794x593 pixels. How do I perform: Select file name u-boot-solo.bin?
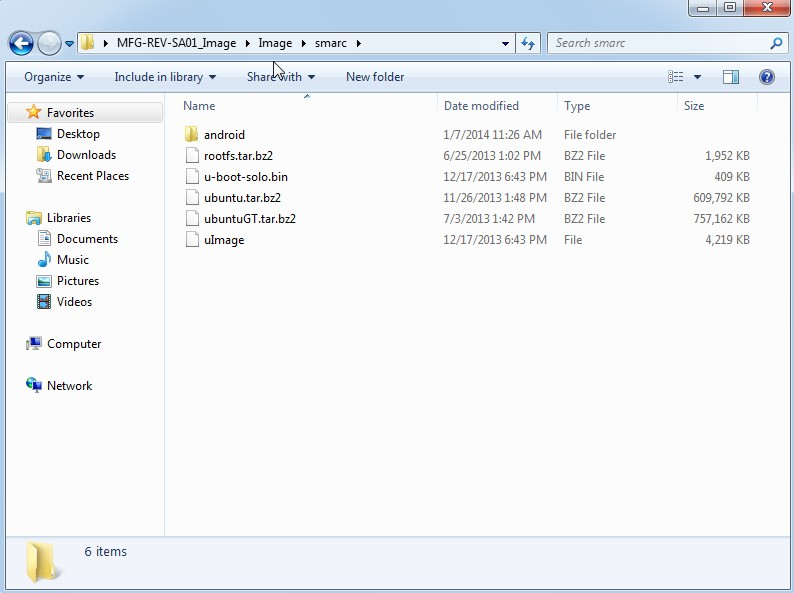click(246, 177)
